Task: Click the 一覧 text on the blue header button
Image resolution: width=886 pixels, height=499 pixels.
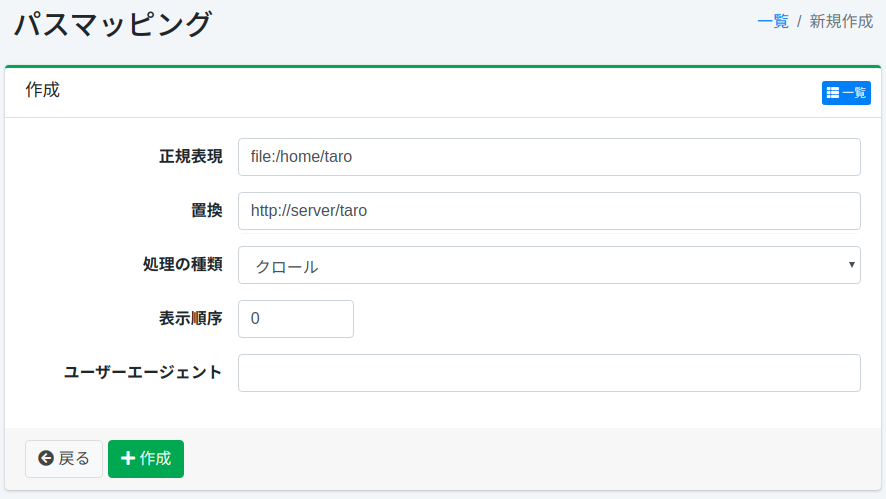Action: (854, 93)
